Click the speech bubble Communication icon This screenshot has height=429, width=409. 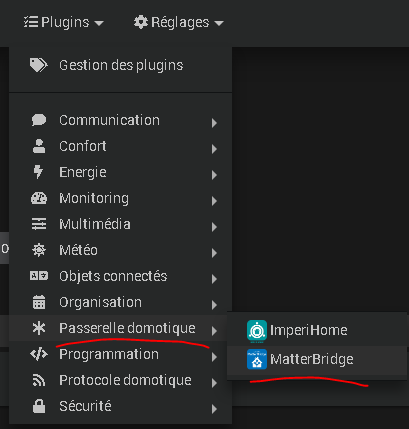pos(39,120)
